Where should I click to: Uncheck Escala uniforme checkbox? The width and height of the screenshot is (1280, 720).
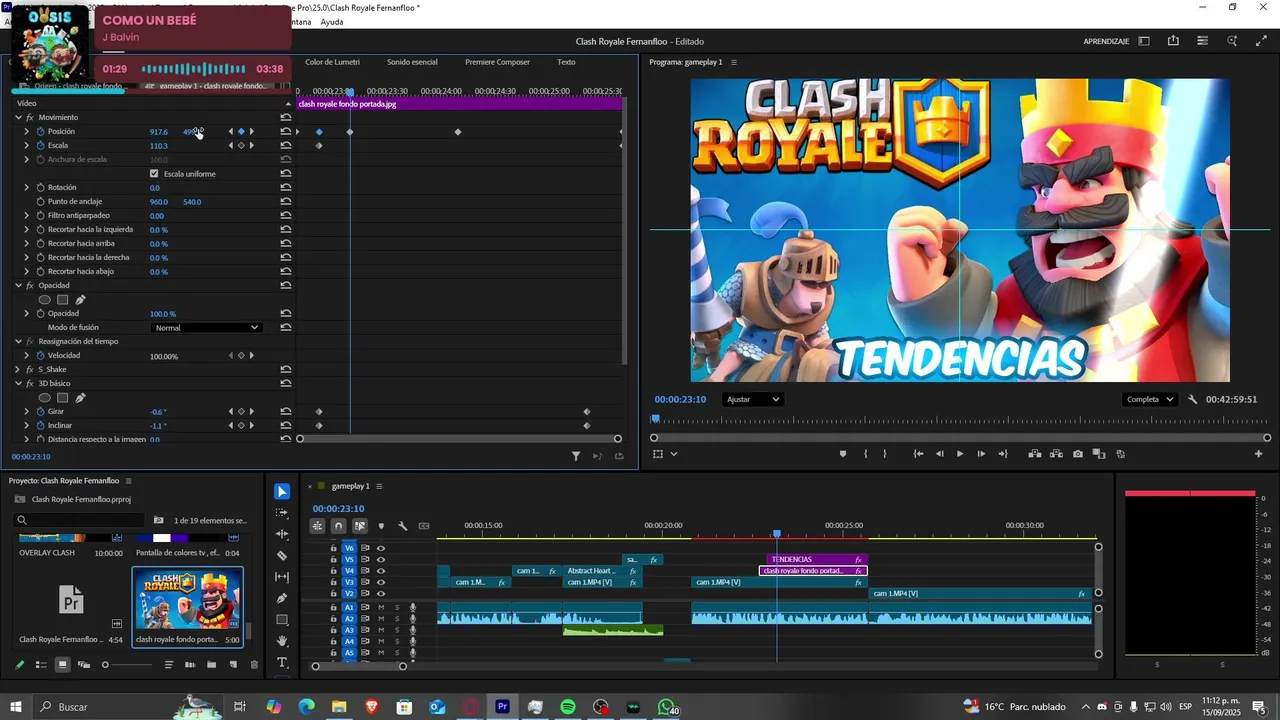click(154, 174)
